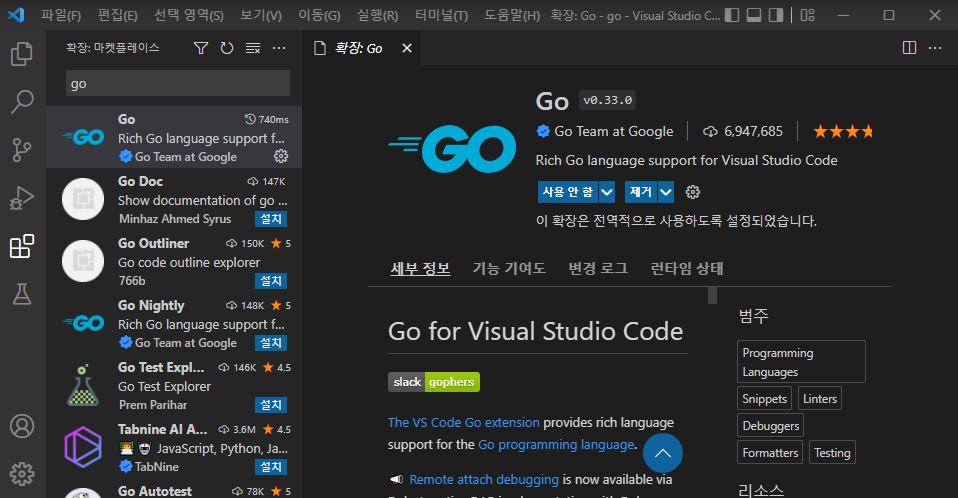This screenshot has width=958, height=498.
Task: Open the 이동(G) menu
Action: 319,15
